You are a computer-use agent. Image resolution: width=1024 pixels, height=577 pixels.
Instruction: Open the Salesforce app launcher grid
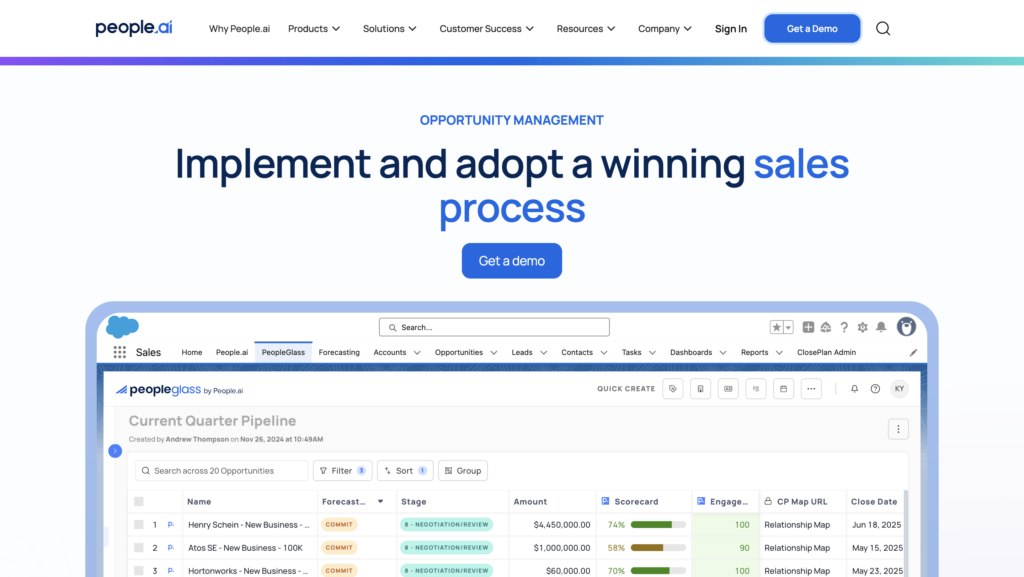point(120,352)
